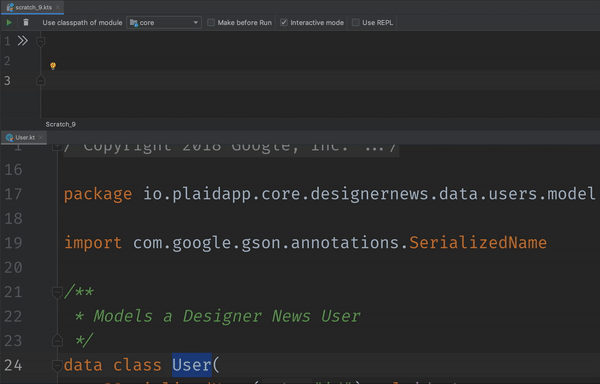The height and width of the screenshot is (384, 600).
Task: Click the data keyword on line 24
Action: click(x=83, y=365)
